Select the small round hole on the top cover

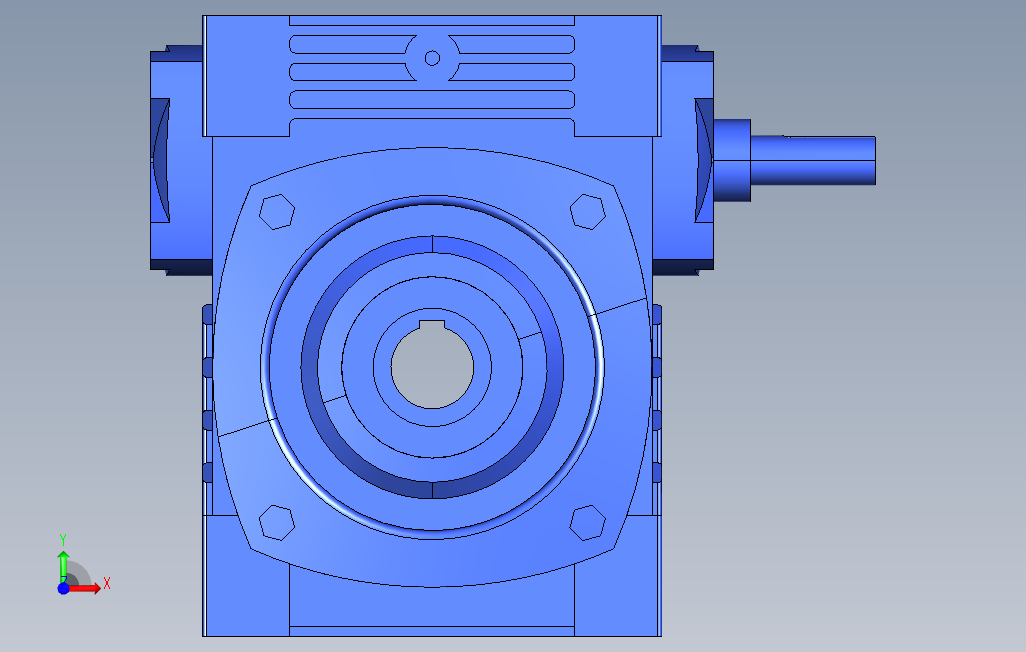pyautogui.click(x=432, y=58)
